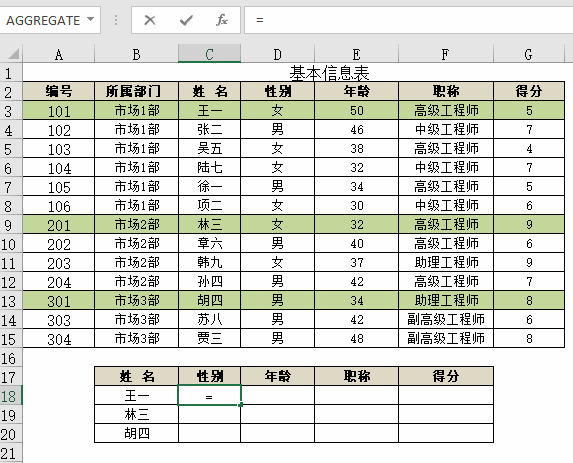Viewport: 573px width, 463px height.
Task: Select 副高级工程师 cell in row 14
Action: pyautogui.click(x=446, y=319)
